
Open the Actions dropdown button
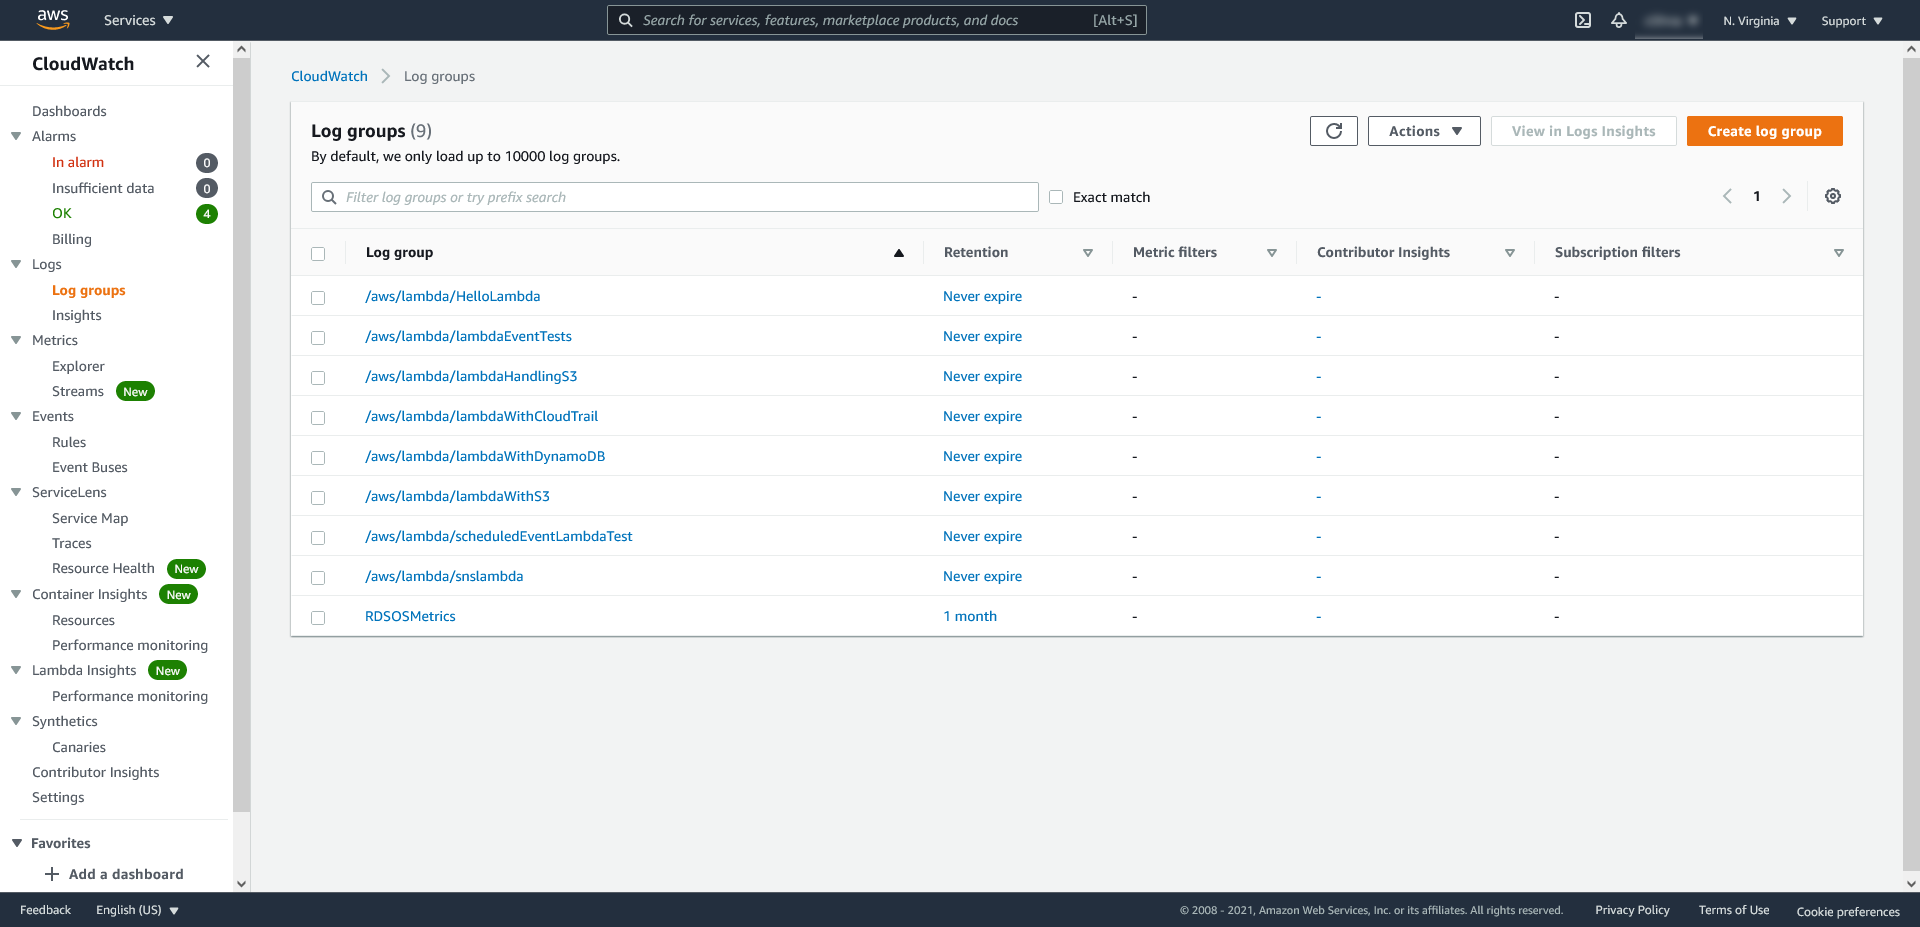1424,131
